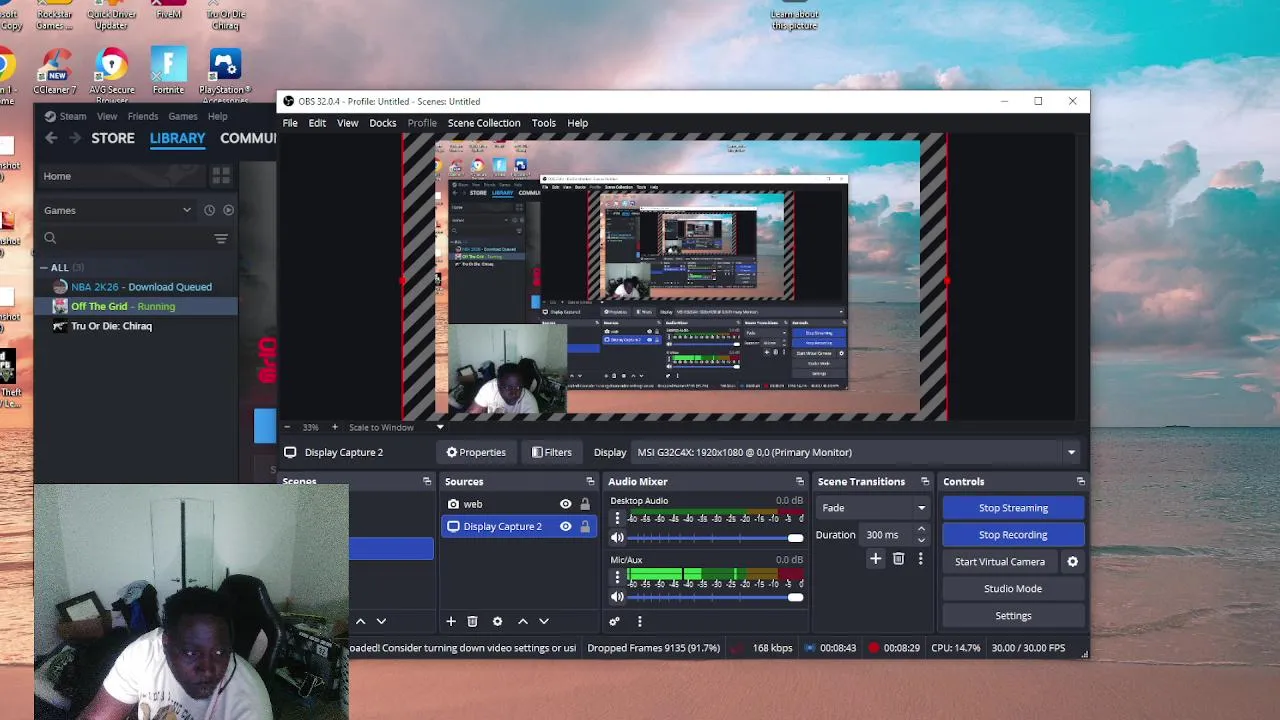Delete scene transition with trash icon

point(898,559)
